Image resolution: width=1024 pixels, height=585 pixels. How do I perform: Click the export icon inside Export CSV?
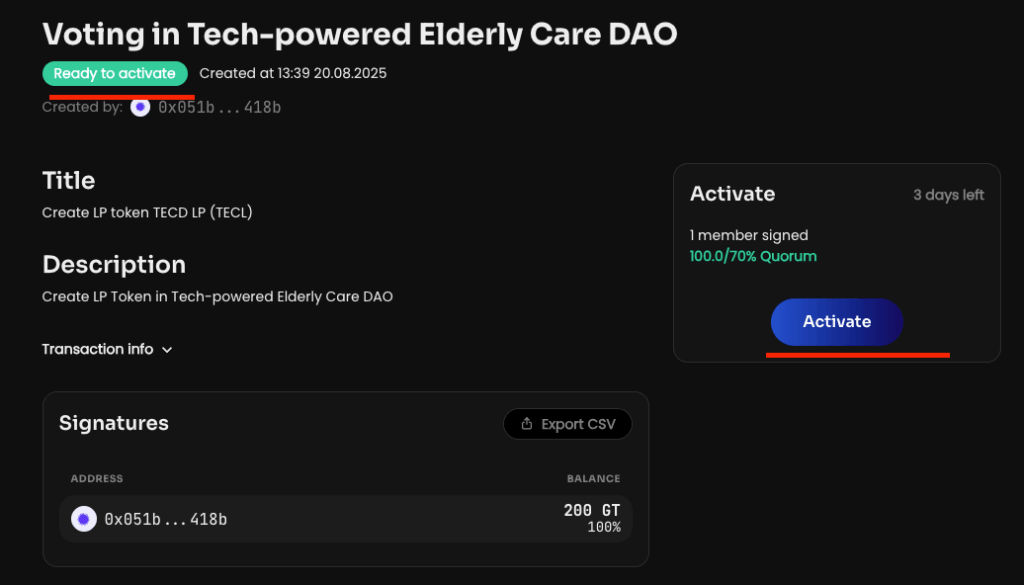point(527,424)
